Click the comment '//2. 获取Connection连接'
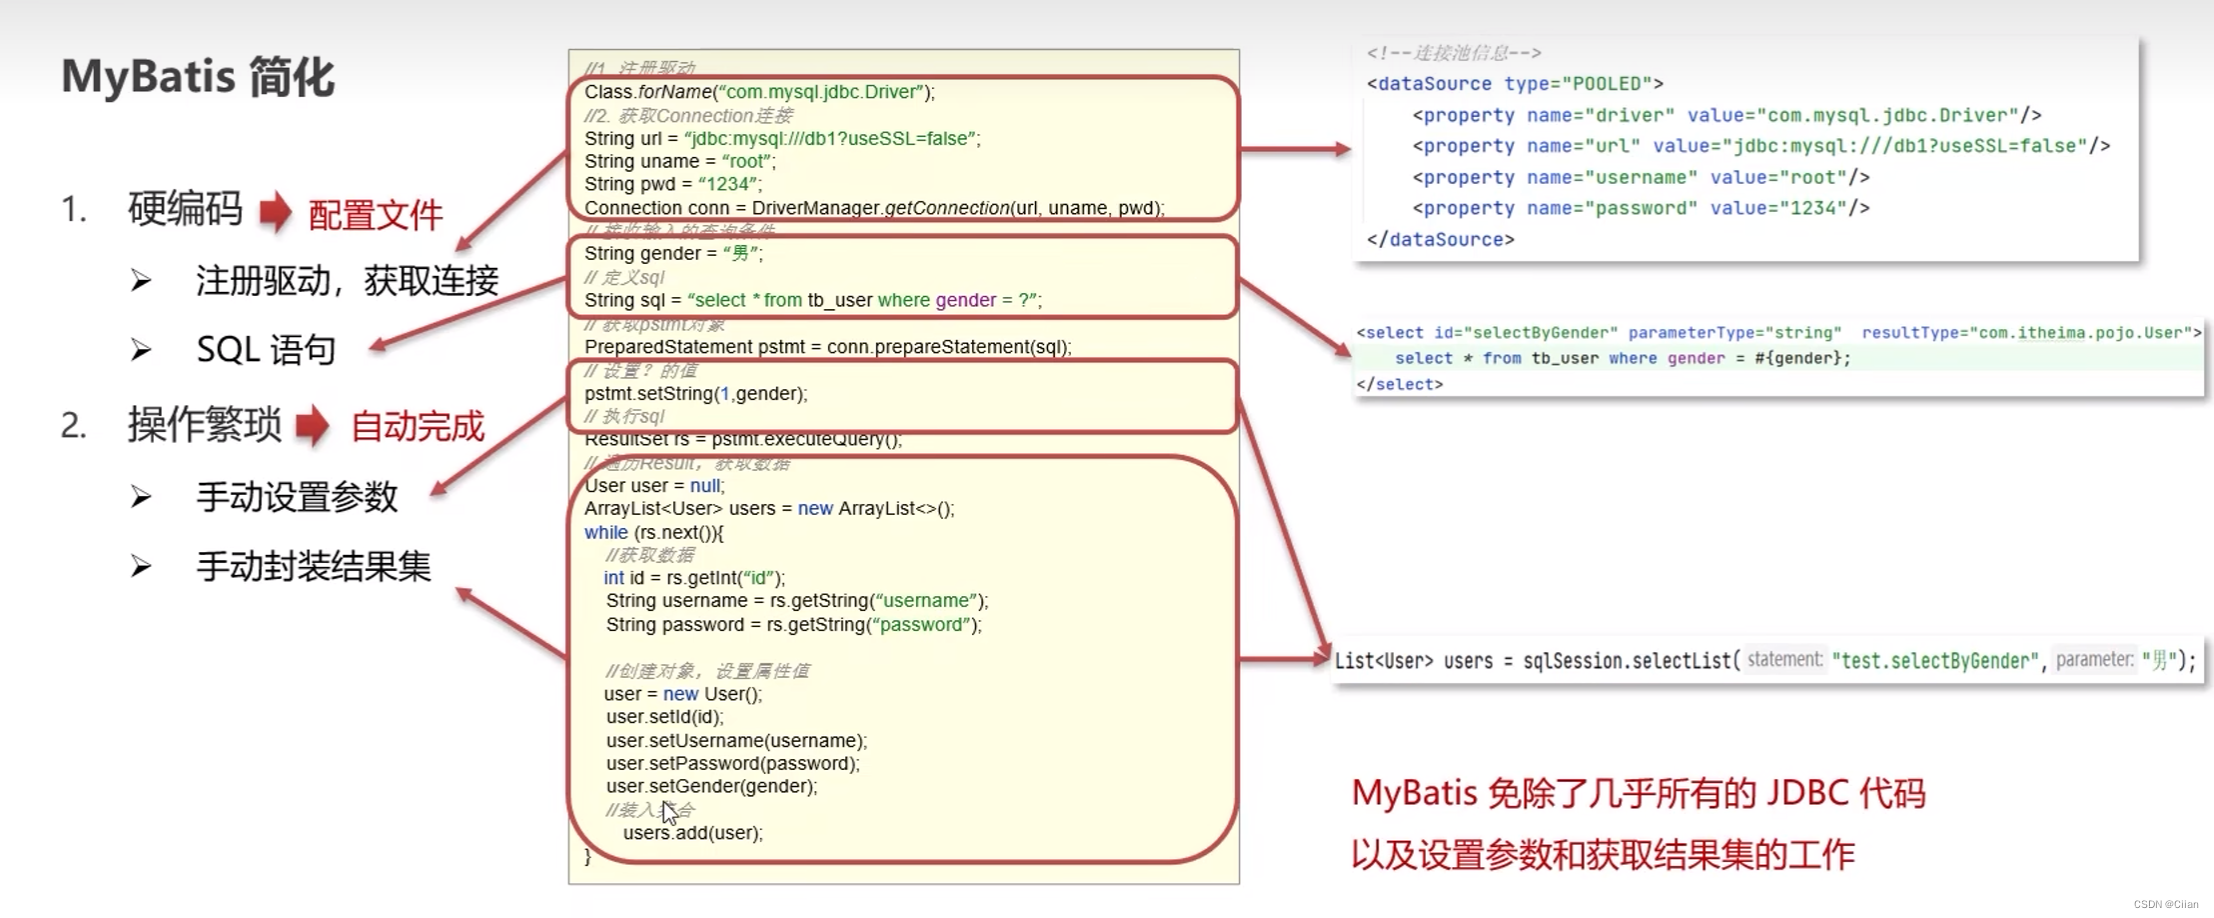 (x=688, y=116)
